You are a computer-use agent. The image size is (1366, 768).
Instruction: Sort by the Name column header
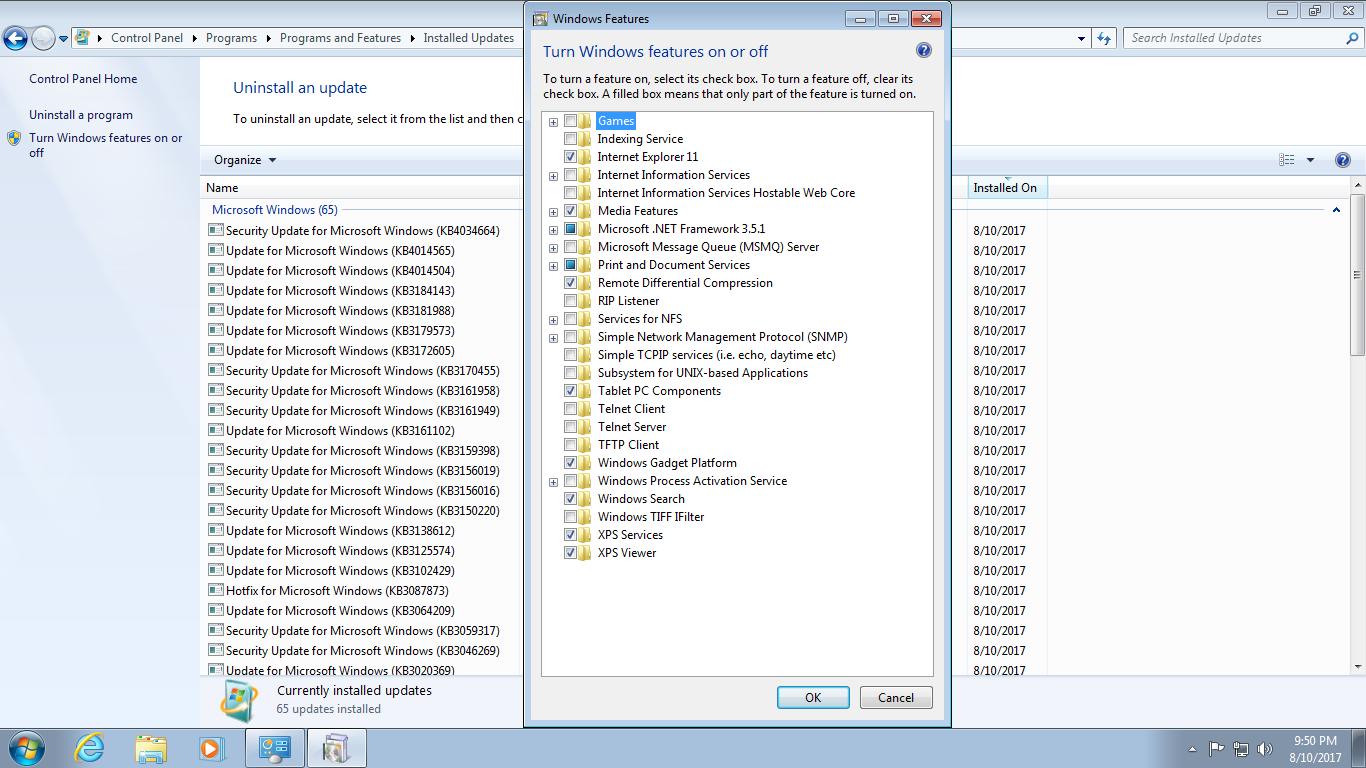(x=361, y=188)
